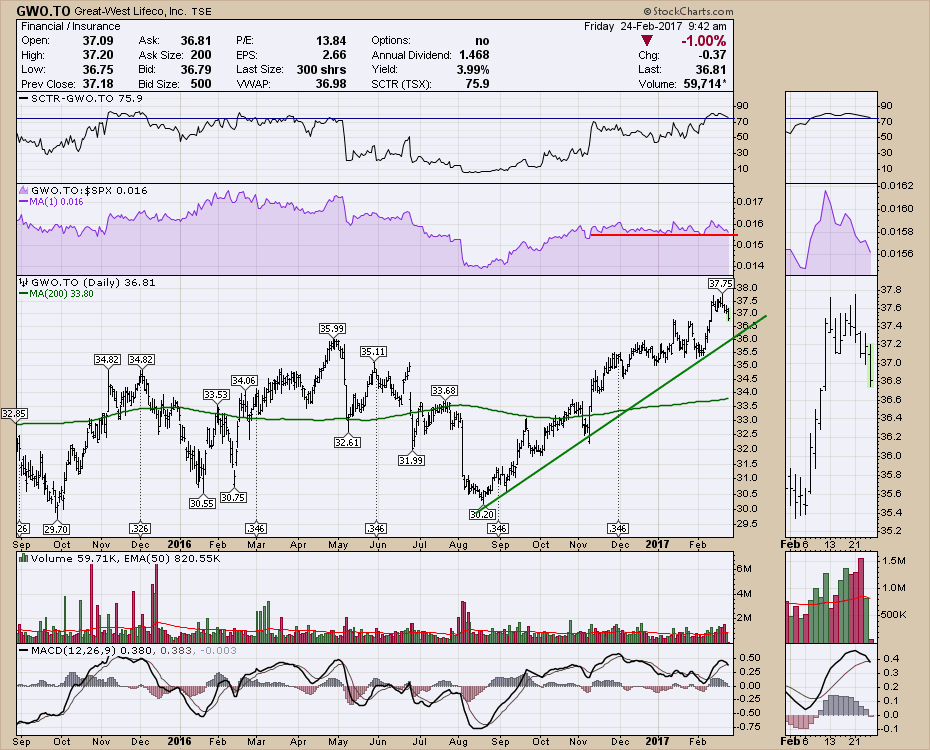Click the Chg value -0.37
Viewport: 930px width, 750px height.
(712, 55)
